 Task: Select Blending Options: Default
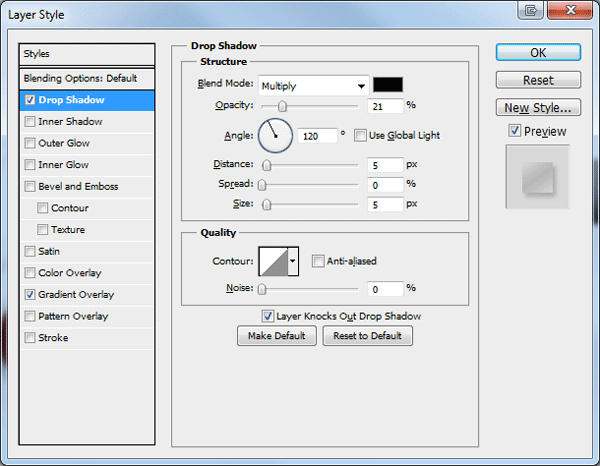point(87,78)
